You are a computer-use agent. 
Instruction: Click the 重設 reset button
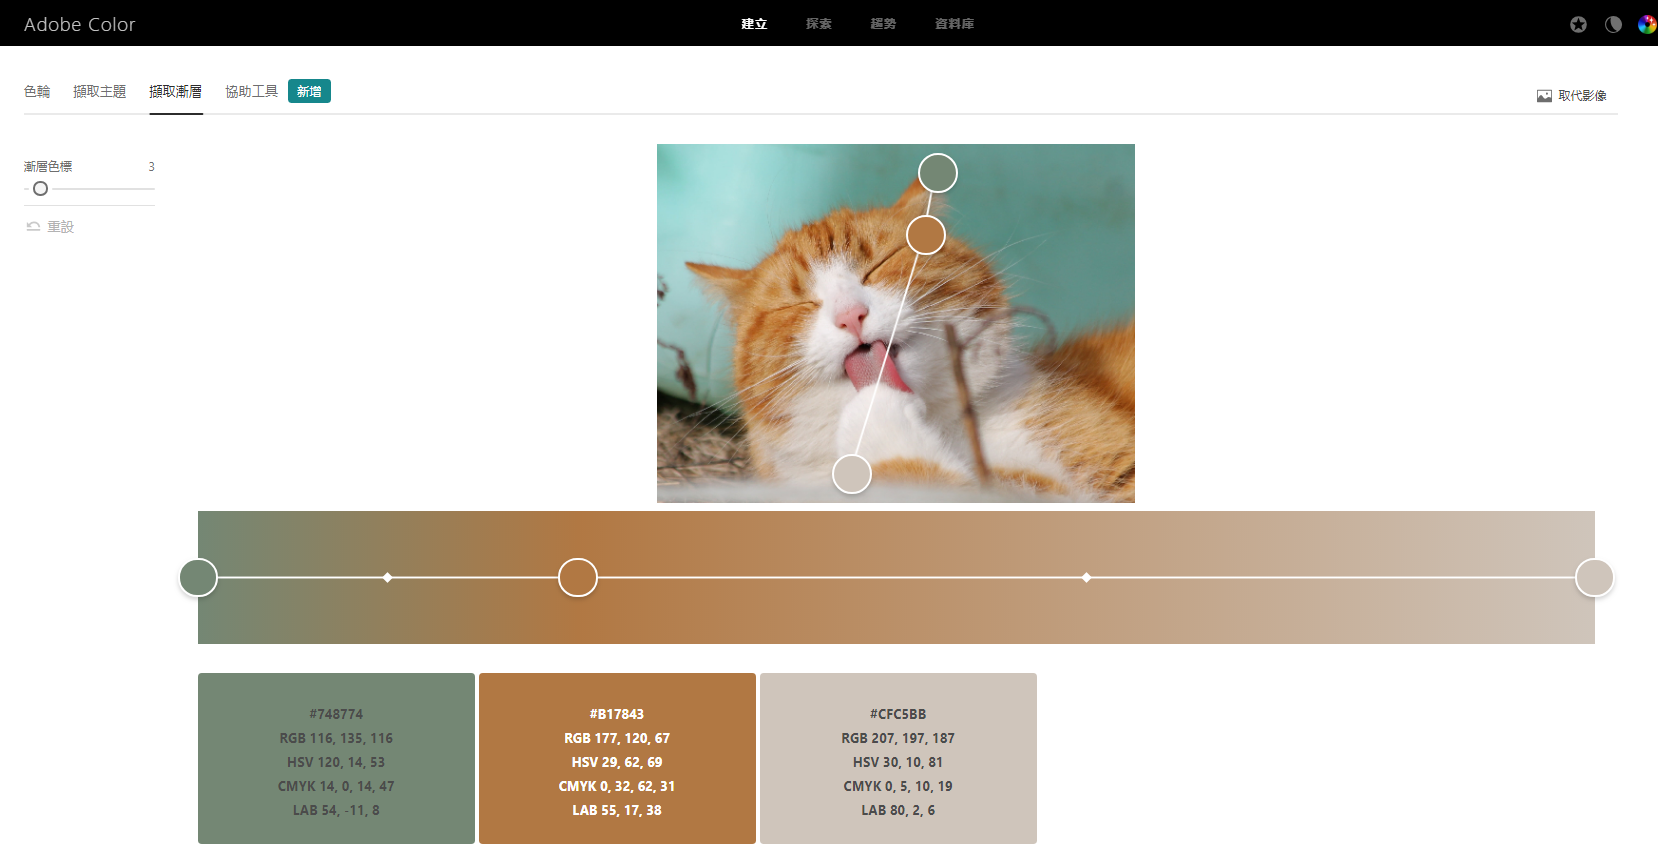coord(50,227)
